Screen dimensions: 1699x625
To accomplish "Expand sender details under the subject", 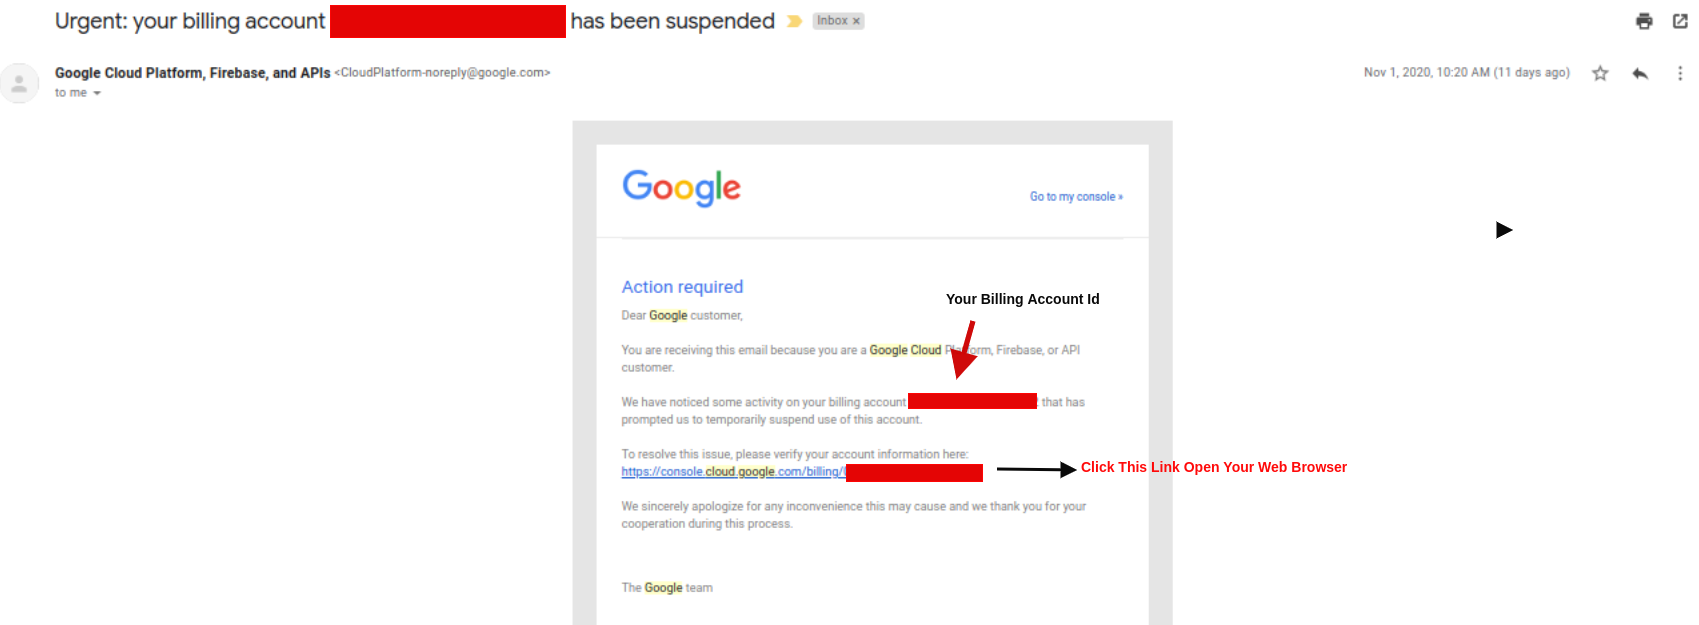I will (97, 92).
